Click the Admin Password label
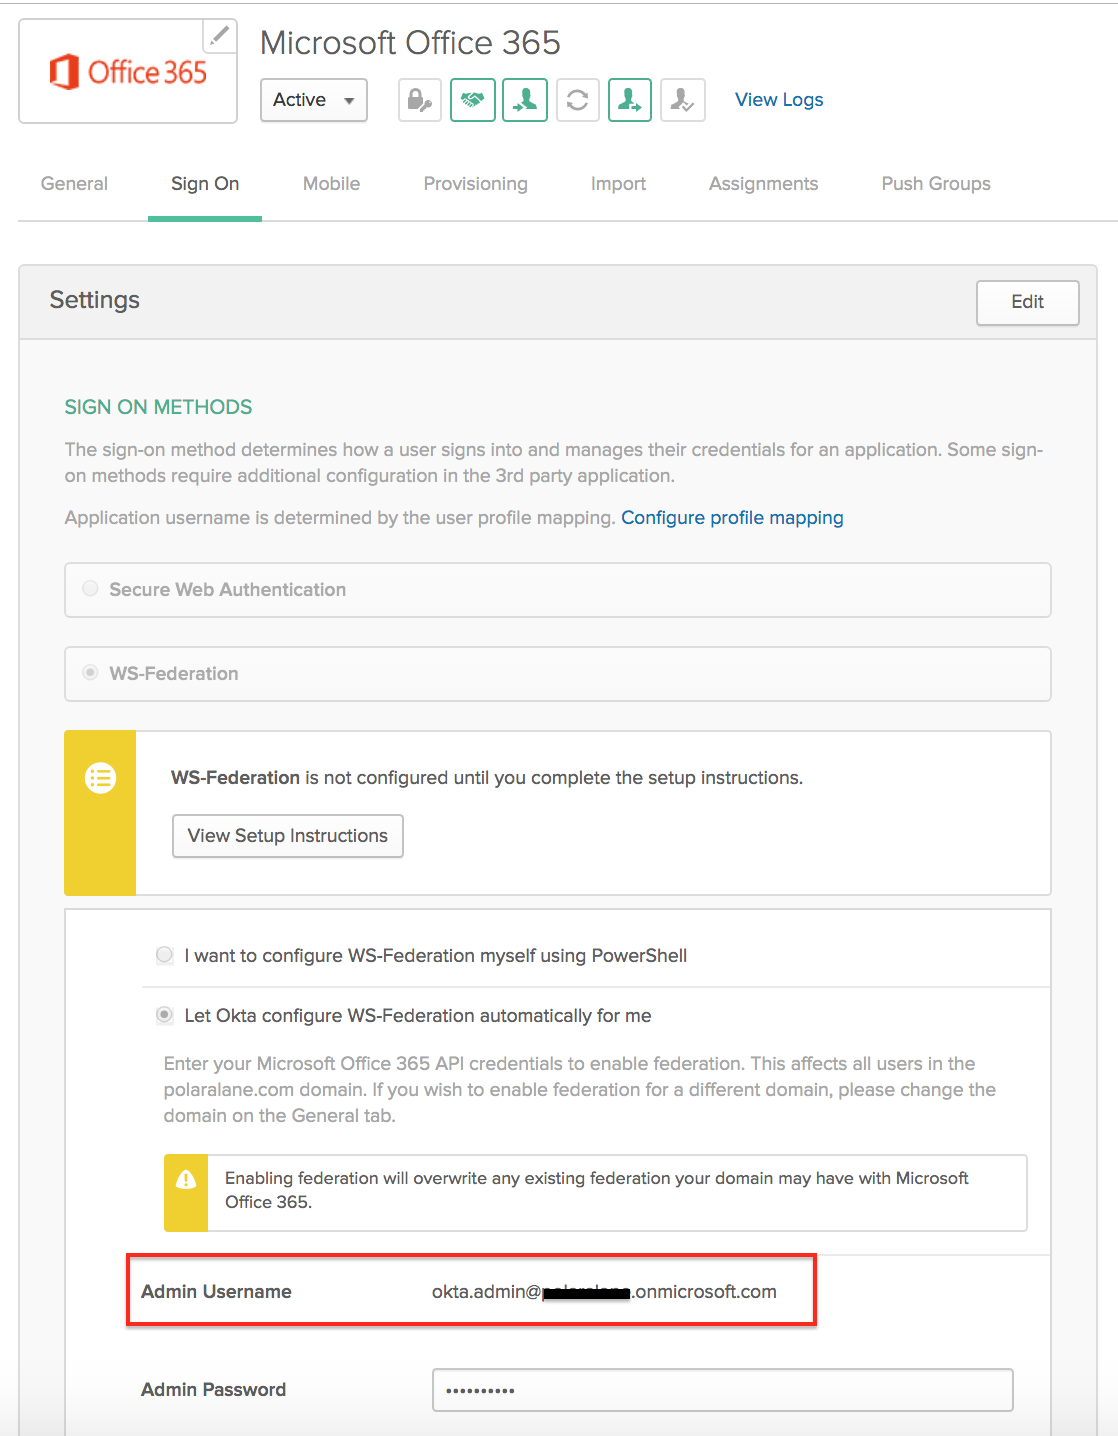The width and height of the screenshot is (1118, 1436). click(x=213, y=1390)
